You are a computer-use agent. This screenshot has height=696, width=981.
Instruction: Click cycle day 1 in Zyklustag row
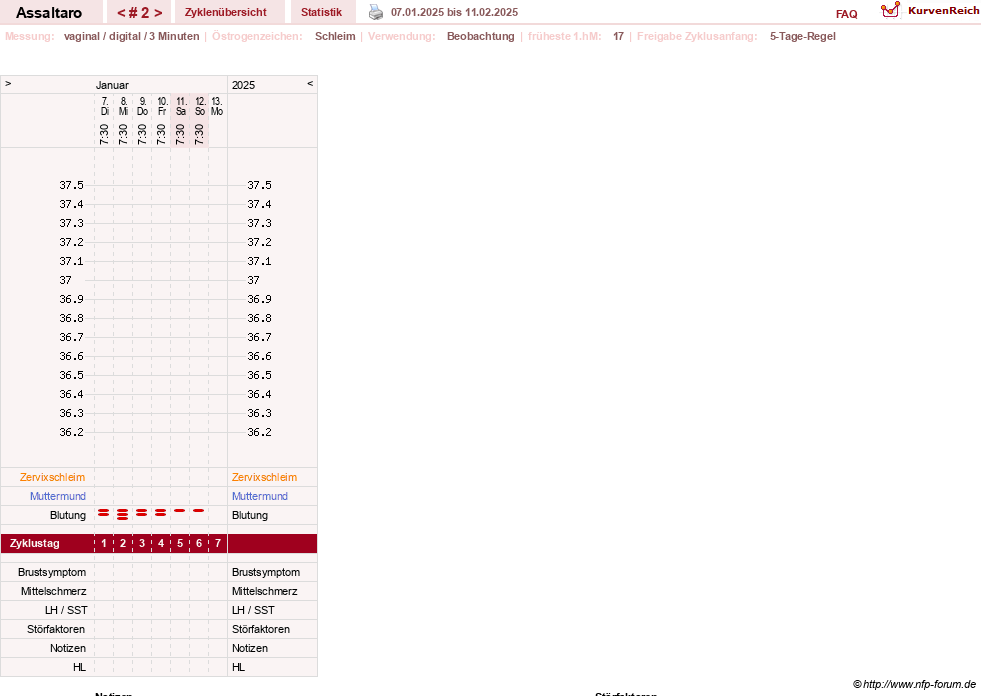tap(104, 543)
